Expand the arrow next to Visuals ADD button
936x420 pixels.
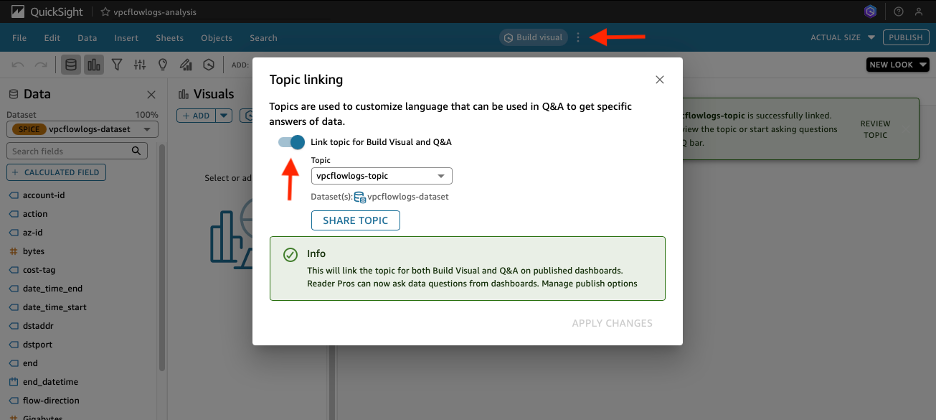(x=224, y=115)
